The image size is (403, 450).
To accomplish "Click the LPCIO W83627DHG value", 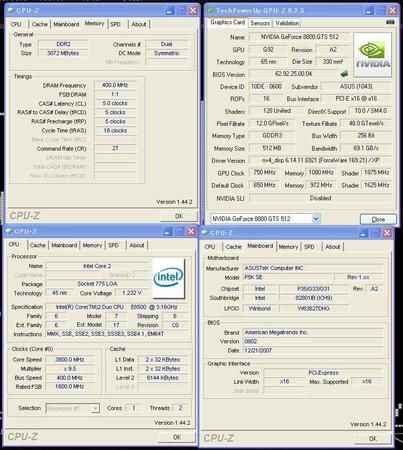I will pos(314,309).
